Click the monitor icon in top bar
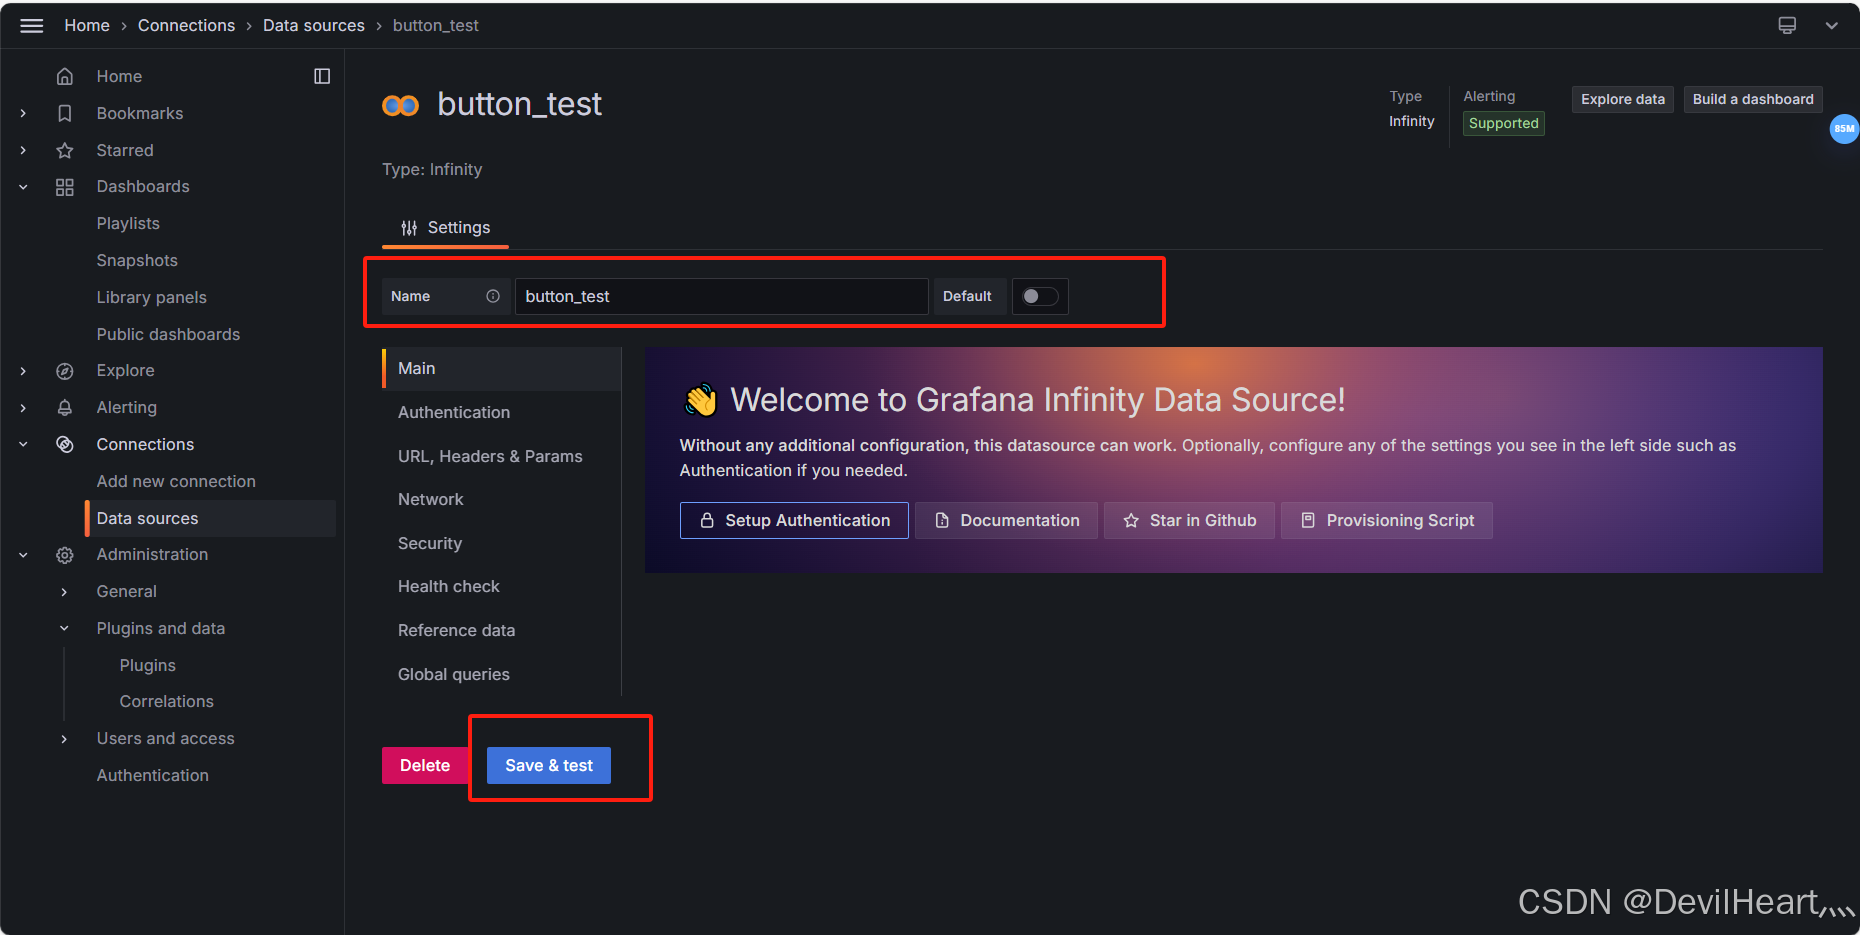The height and width of the screenshot is (935, 1860). 1787,26
